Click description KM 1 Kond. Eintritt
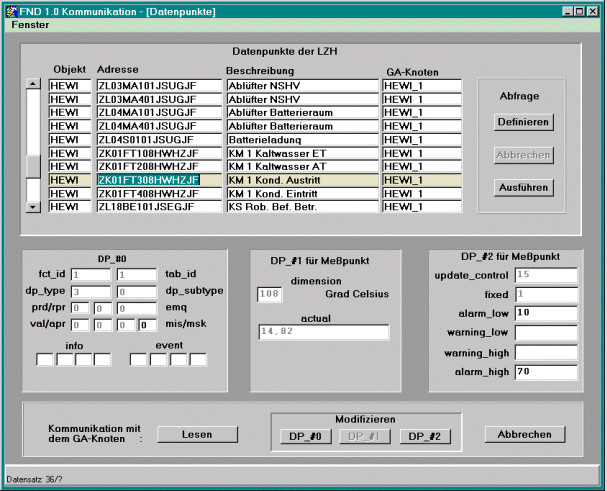607x491 pixels. 303,194
